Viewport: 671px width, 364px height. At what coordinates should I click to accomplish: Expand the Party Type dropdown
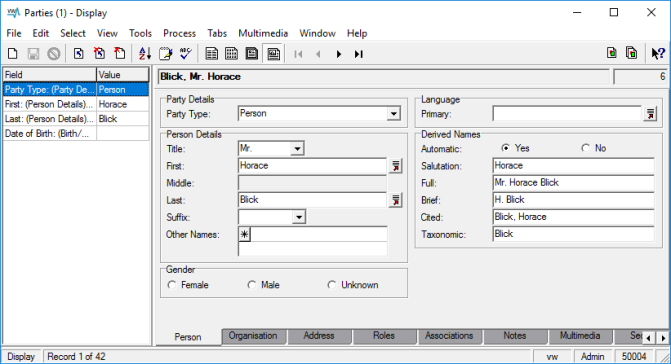[393, 114]
